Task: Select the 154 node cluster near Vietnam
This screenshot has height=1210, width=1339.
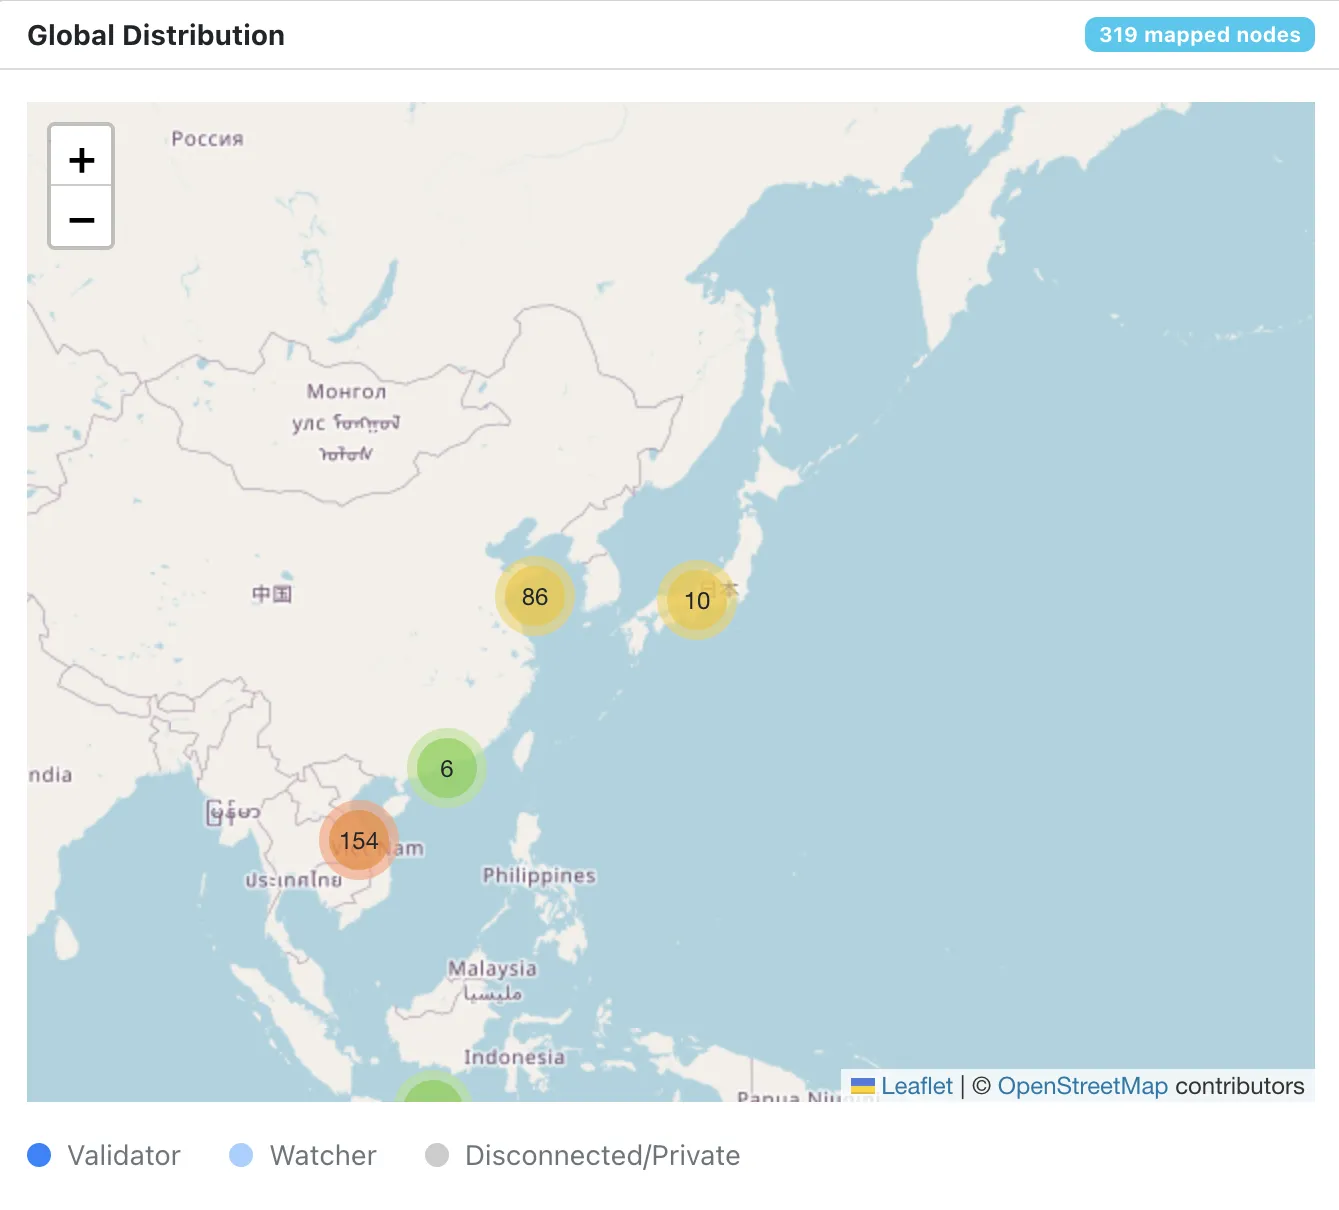Action: point(358,841)
